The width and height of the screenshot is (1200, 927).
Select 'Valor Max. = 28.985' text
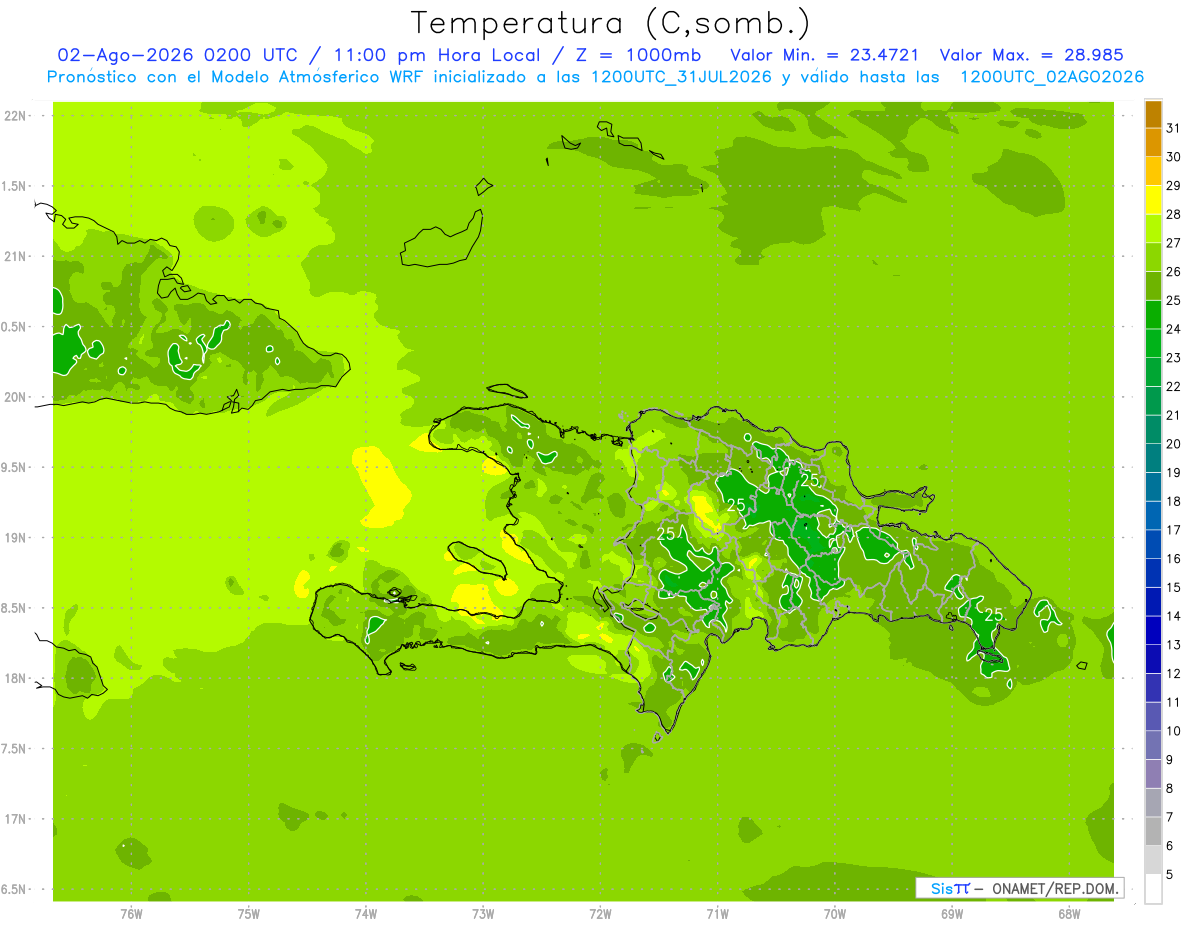(1031, 55)
